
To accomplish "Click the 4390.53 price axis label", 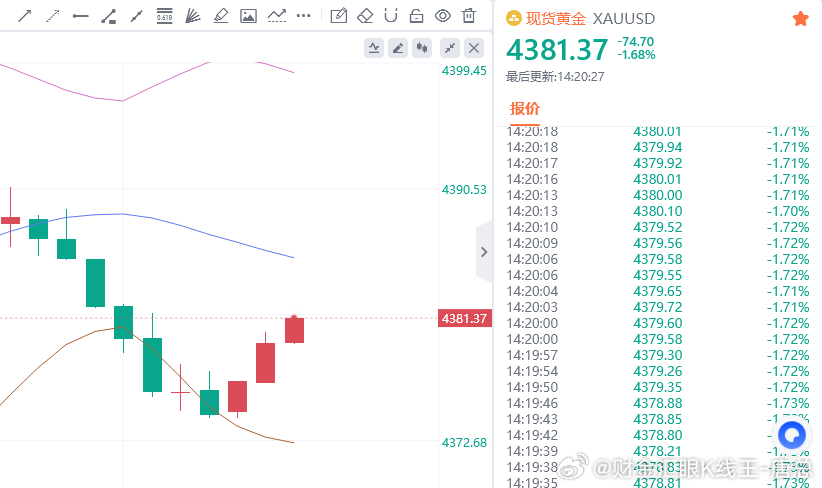I will point(464,190).
